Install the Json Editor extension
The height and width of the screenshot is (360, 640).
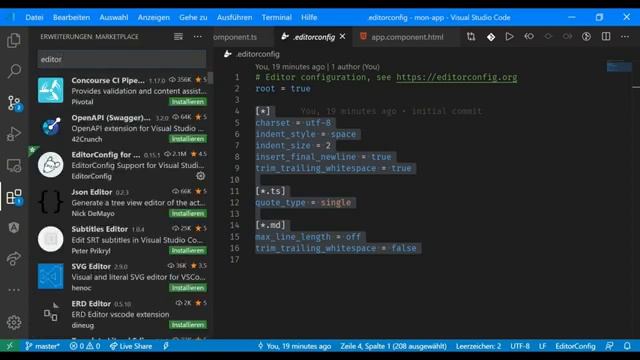point(188,213)
